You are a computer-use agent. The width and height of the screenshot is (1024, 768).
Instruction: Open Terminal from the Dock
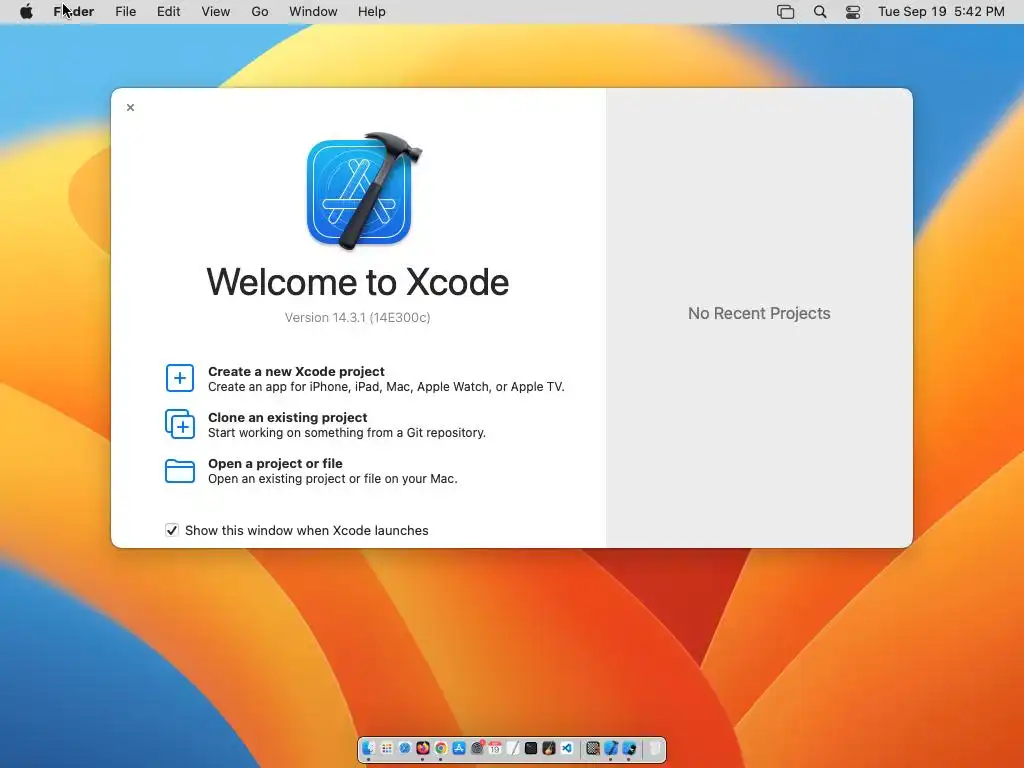531,748
